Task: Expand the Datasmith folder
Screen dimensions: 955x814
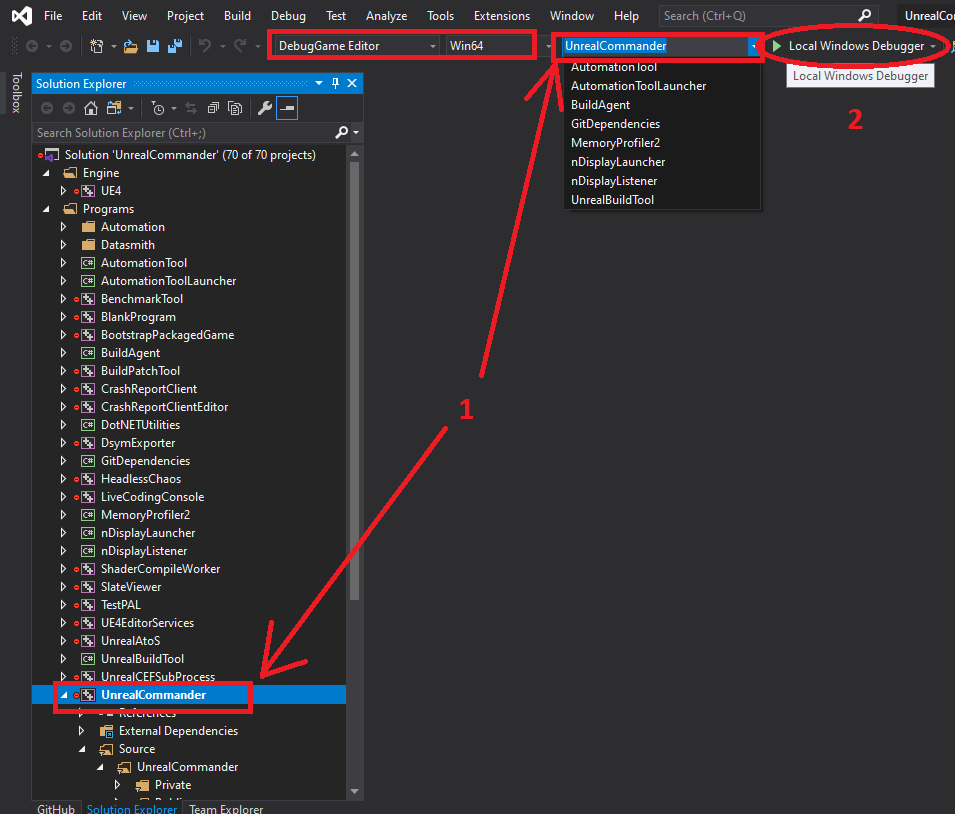Action: pos(63,245)
